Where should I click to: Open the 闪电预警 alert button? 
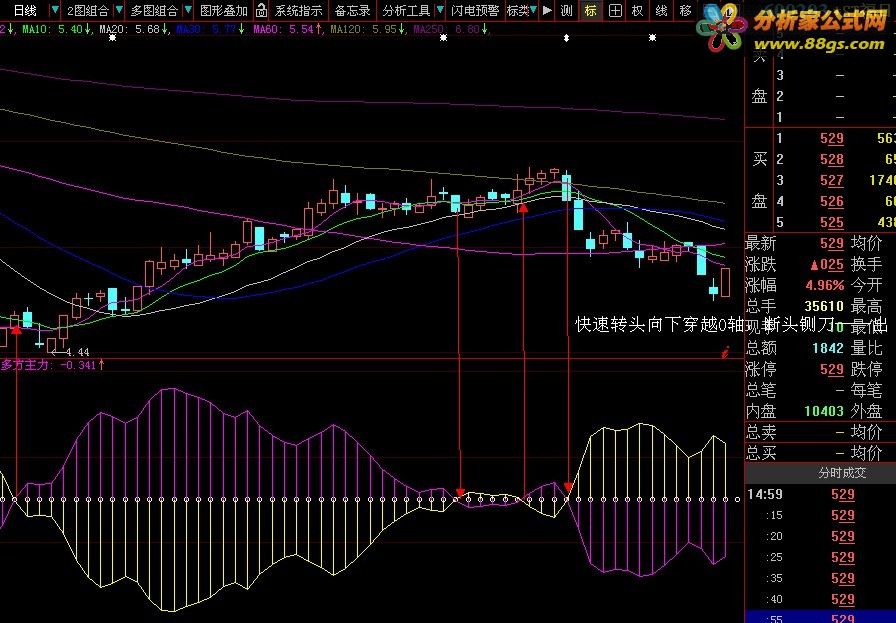tap(475, 10)
